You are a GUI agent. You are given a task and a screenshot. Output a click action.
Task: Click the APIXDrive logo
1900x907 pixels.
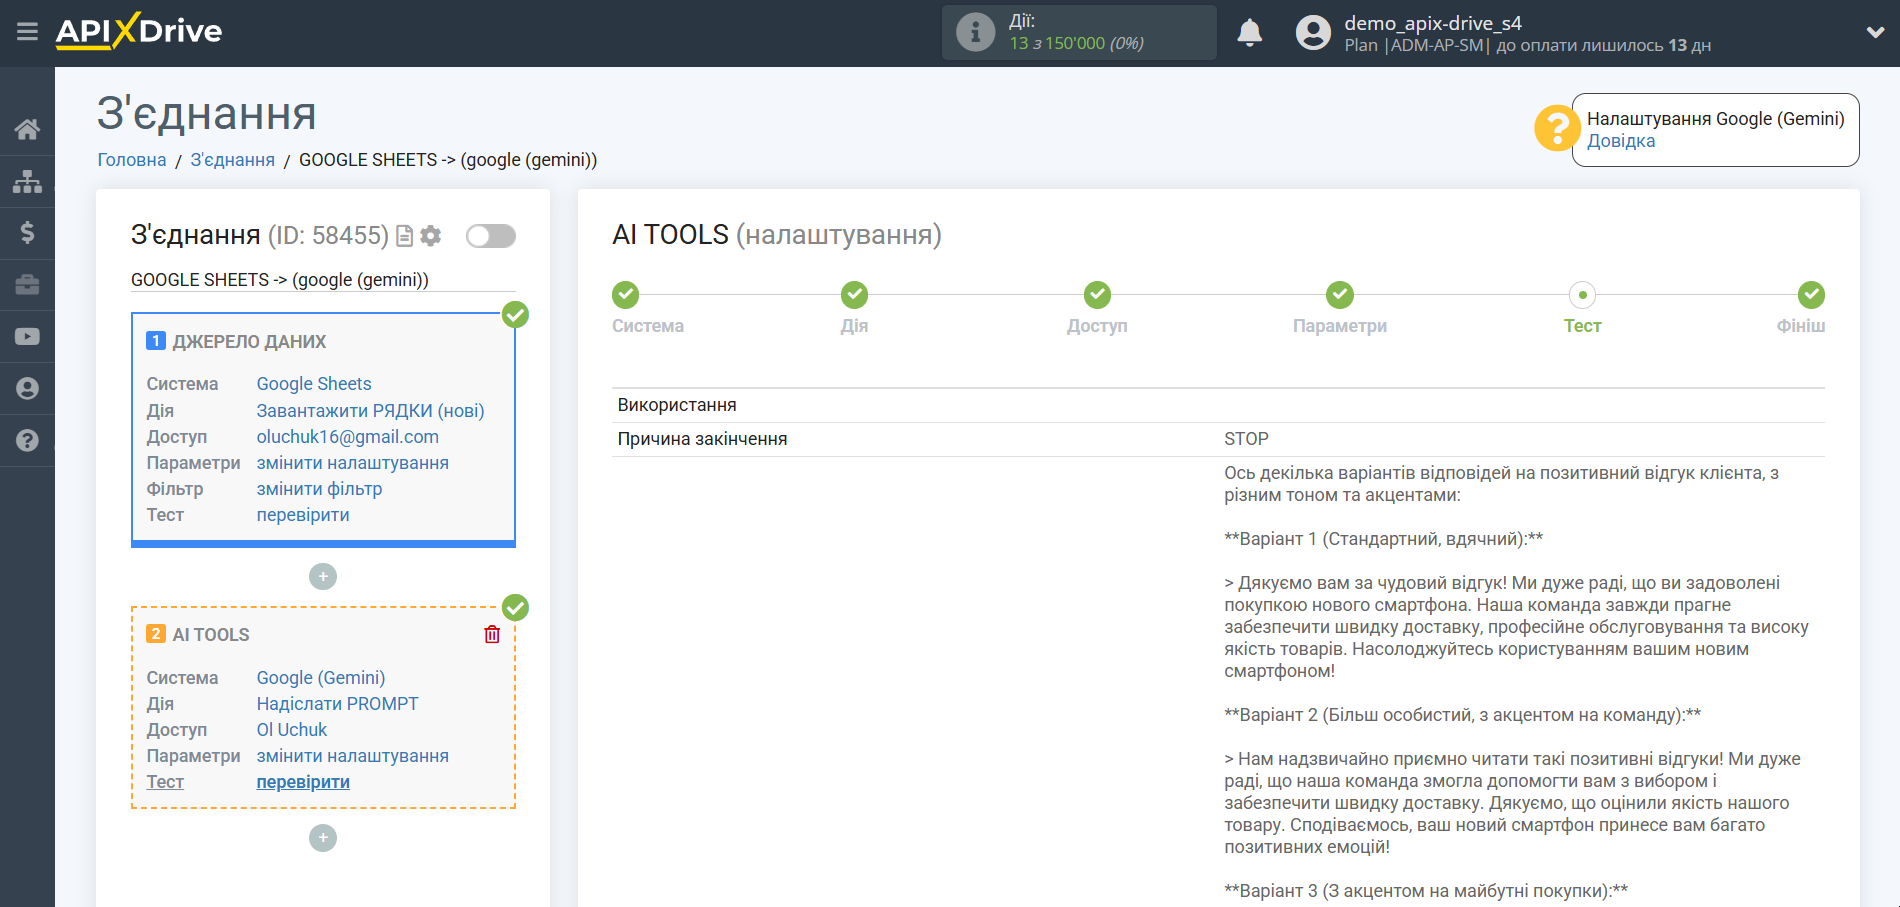coord(139,32)
